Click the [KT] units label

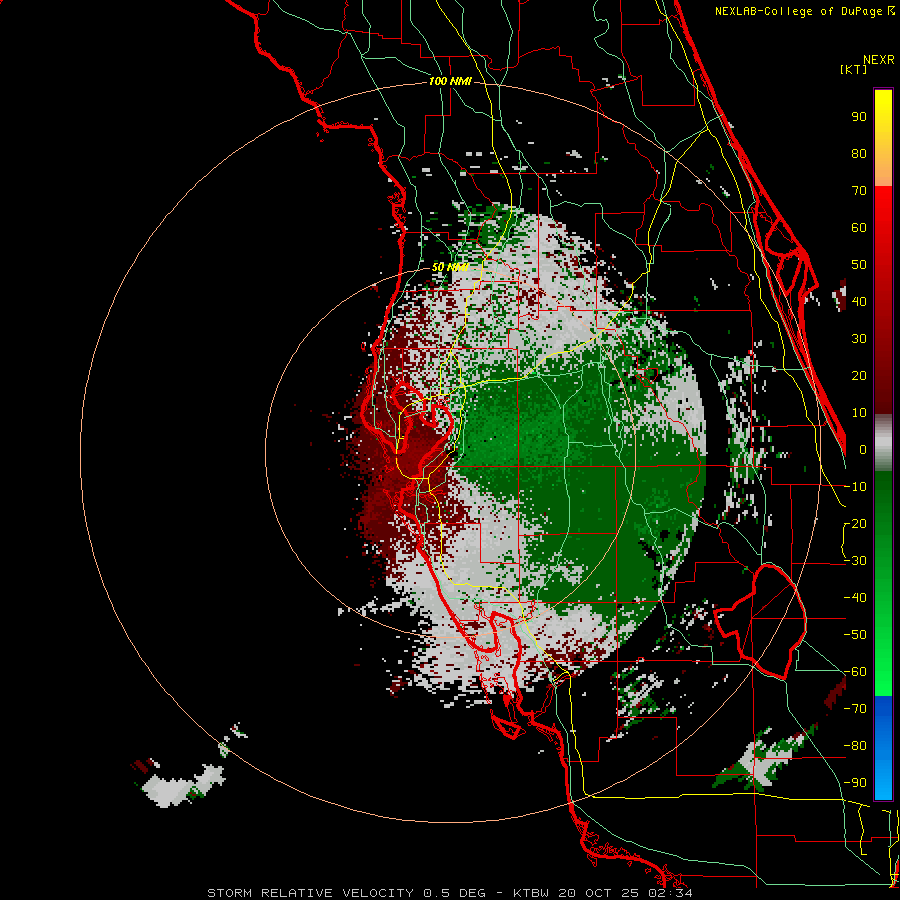854,69
